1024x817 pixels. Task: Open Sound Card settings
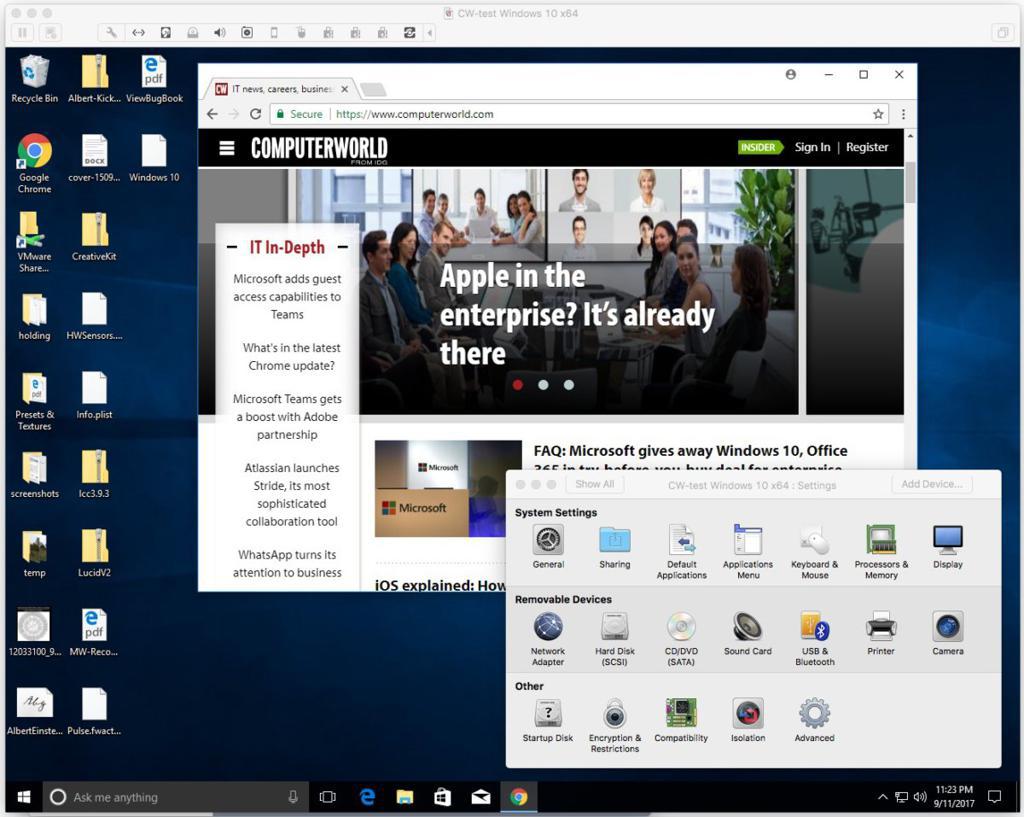[x=748, y=634]
